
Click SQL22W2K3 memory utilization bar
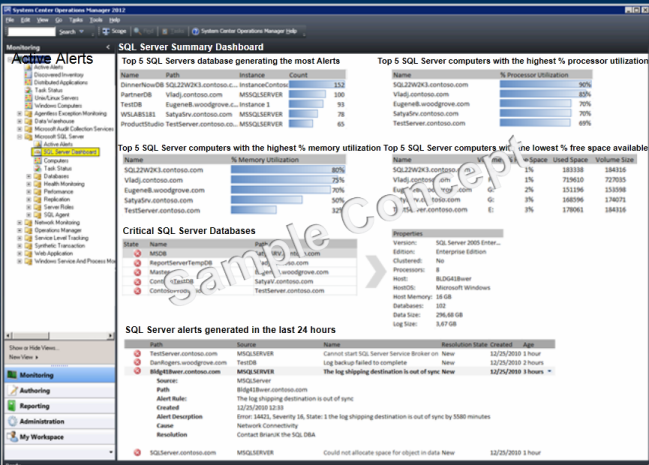[x=288, y=170]
